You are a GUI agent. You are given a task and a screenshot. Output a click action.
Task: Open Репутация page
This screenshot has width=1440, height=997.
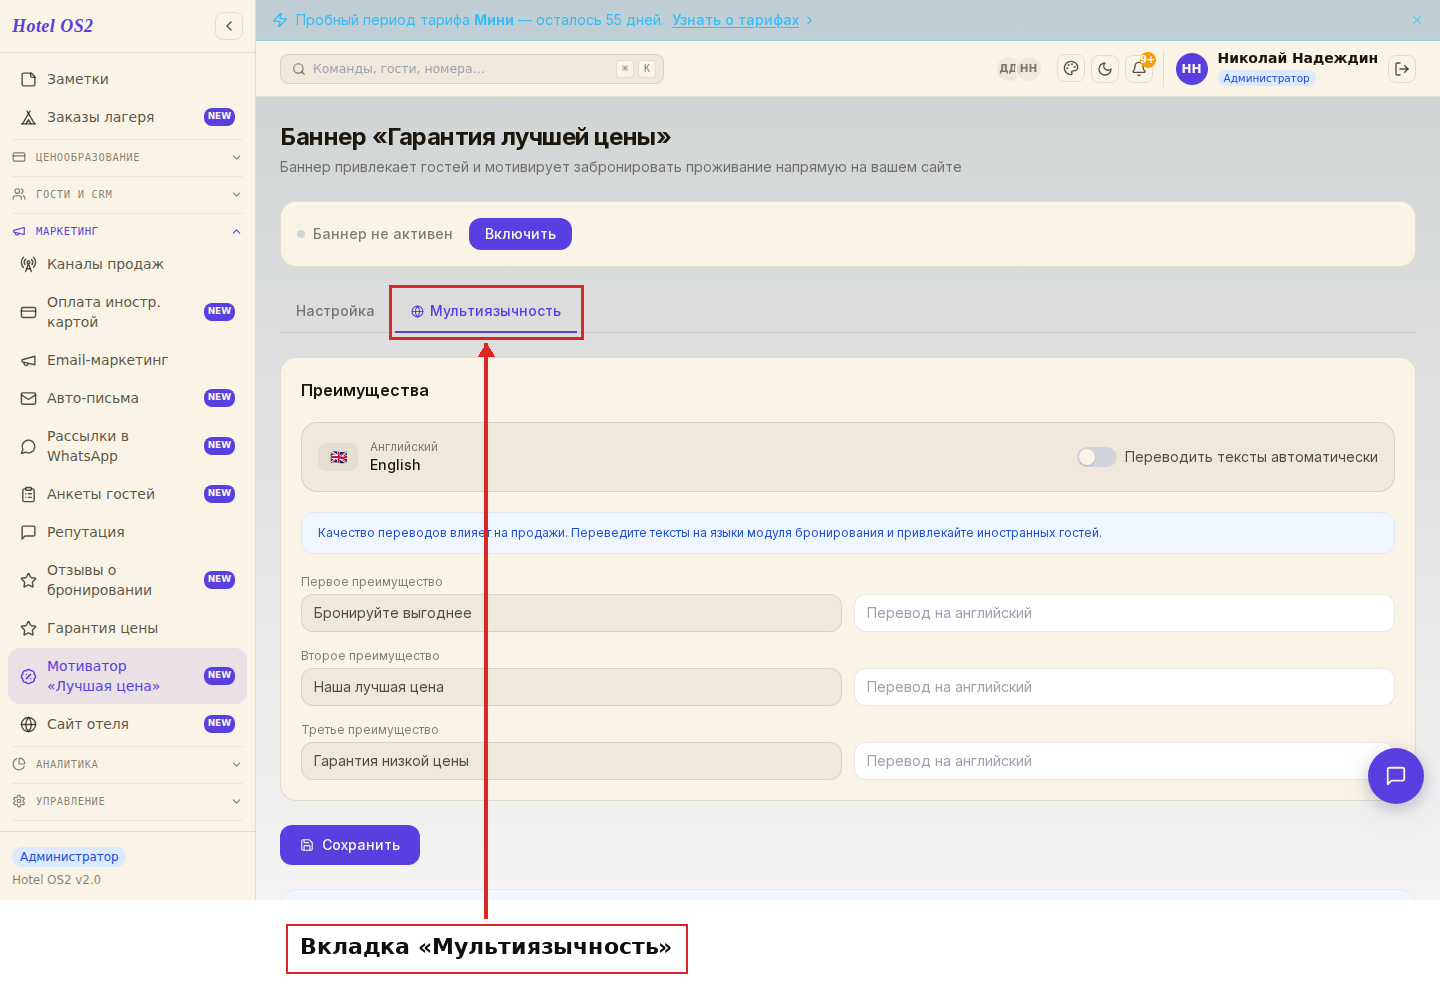(128, 532)
